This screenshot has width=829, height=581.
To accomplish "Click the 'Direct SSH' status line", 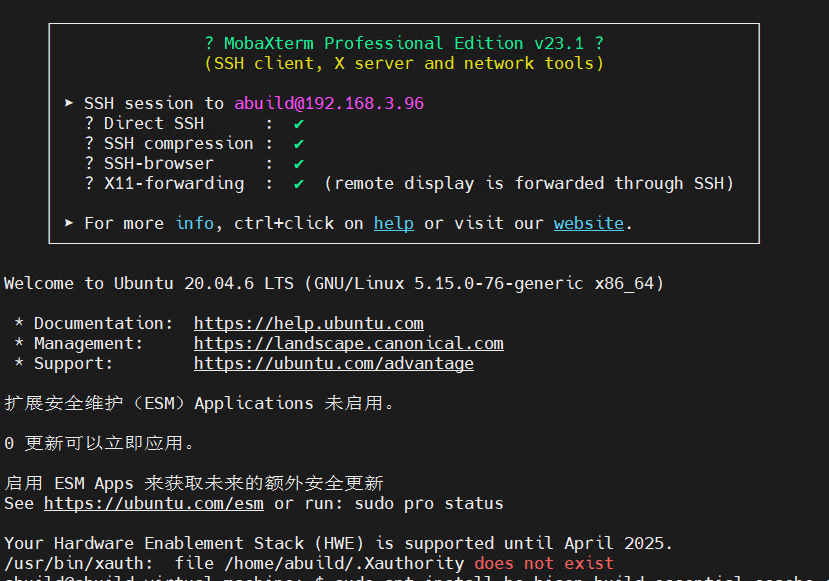I will click(x=194, y=123).
